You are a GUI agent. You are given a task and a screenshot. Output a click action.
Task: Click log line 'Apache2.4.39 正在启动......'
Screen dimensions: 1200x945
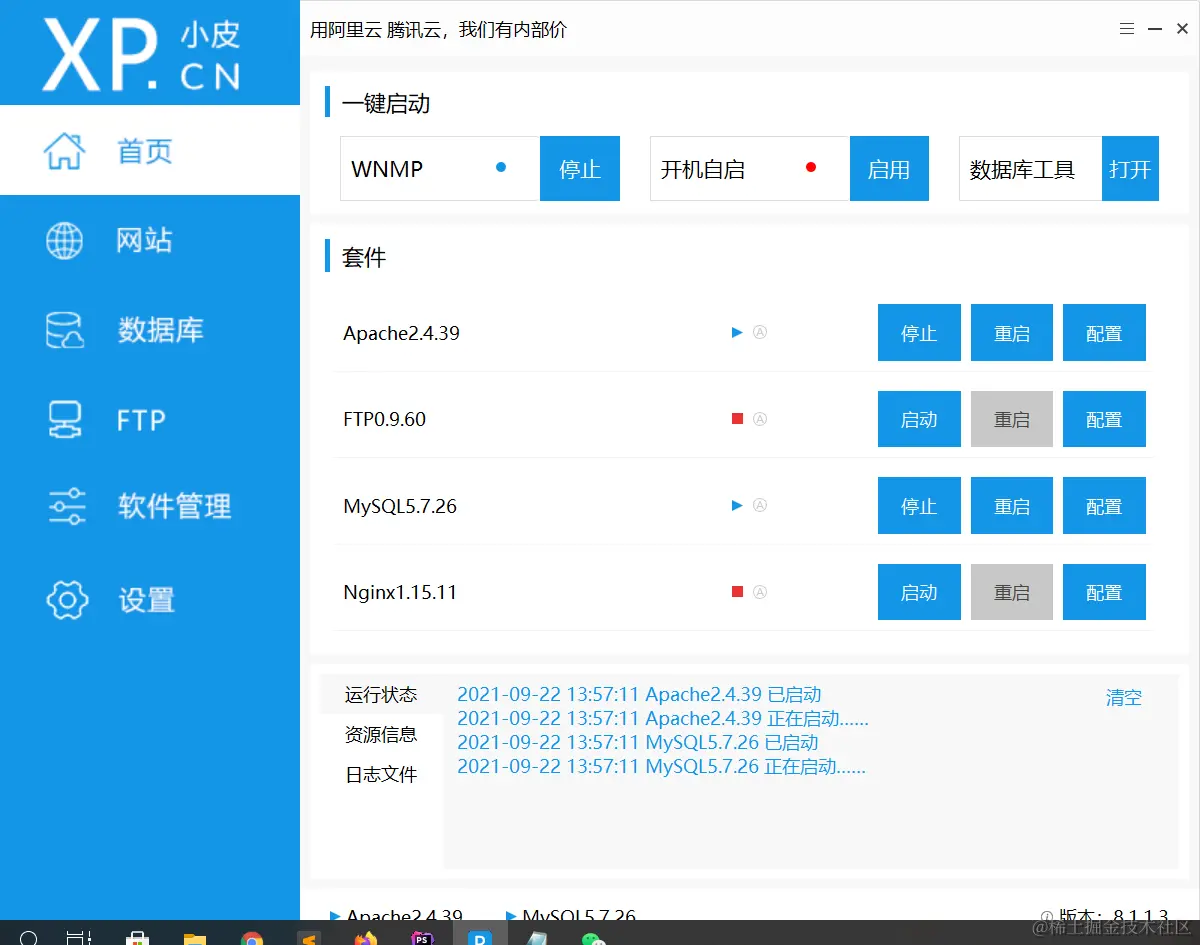tap(662, 718)
